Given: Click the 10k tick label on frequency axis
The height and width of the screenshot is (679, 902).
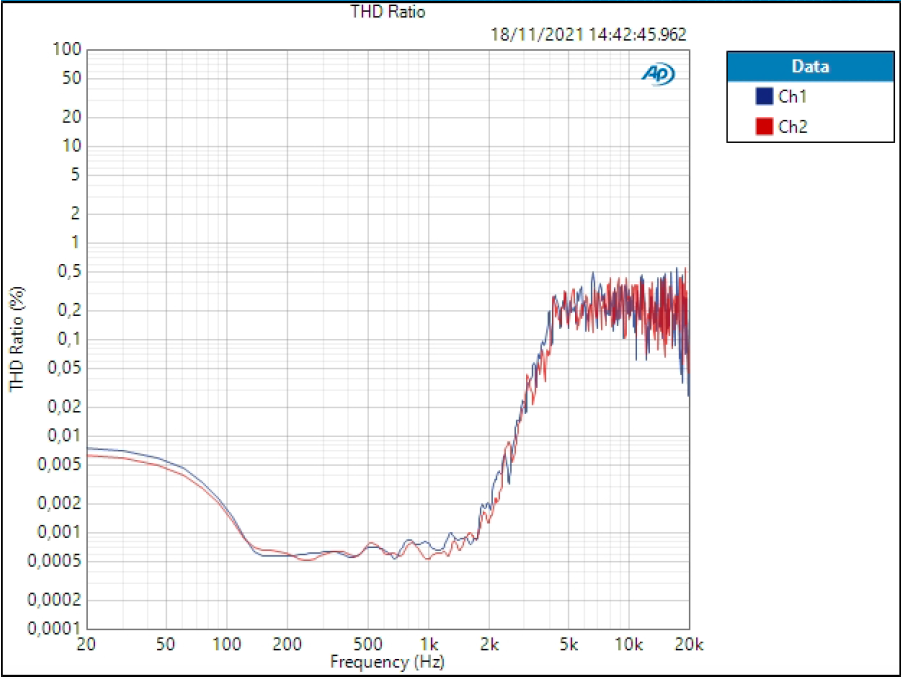Looking at the screenshot, I should click(x=628, y=643).
